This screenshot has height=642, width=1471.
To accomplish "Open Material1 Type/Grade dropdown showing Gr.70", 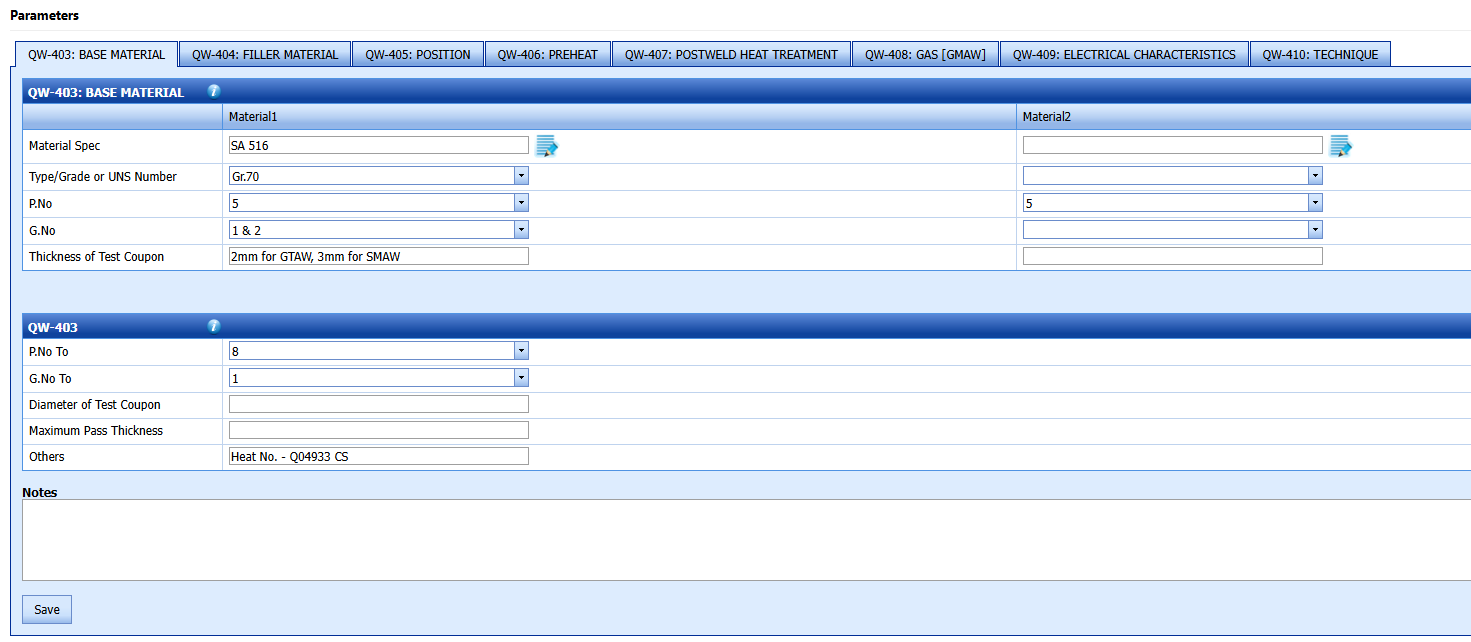I will 521,176.
